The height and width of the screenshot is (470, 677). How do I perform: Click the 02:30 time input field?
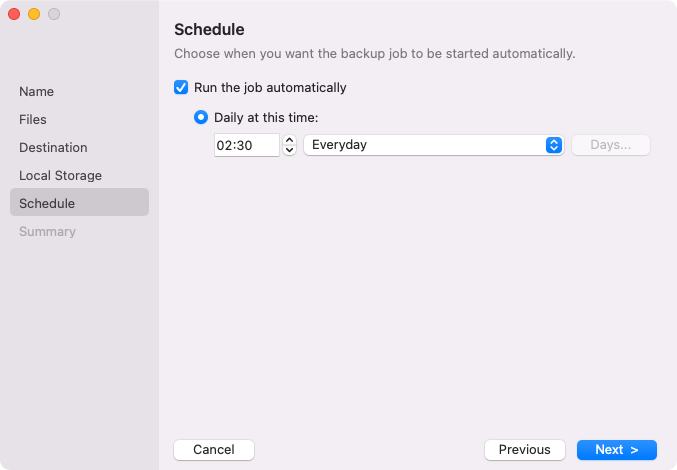click(x=246, y=145)
